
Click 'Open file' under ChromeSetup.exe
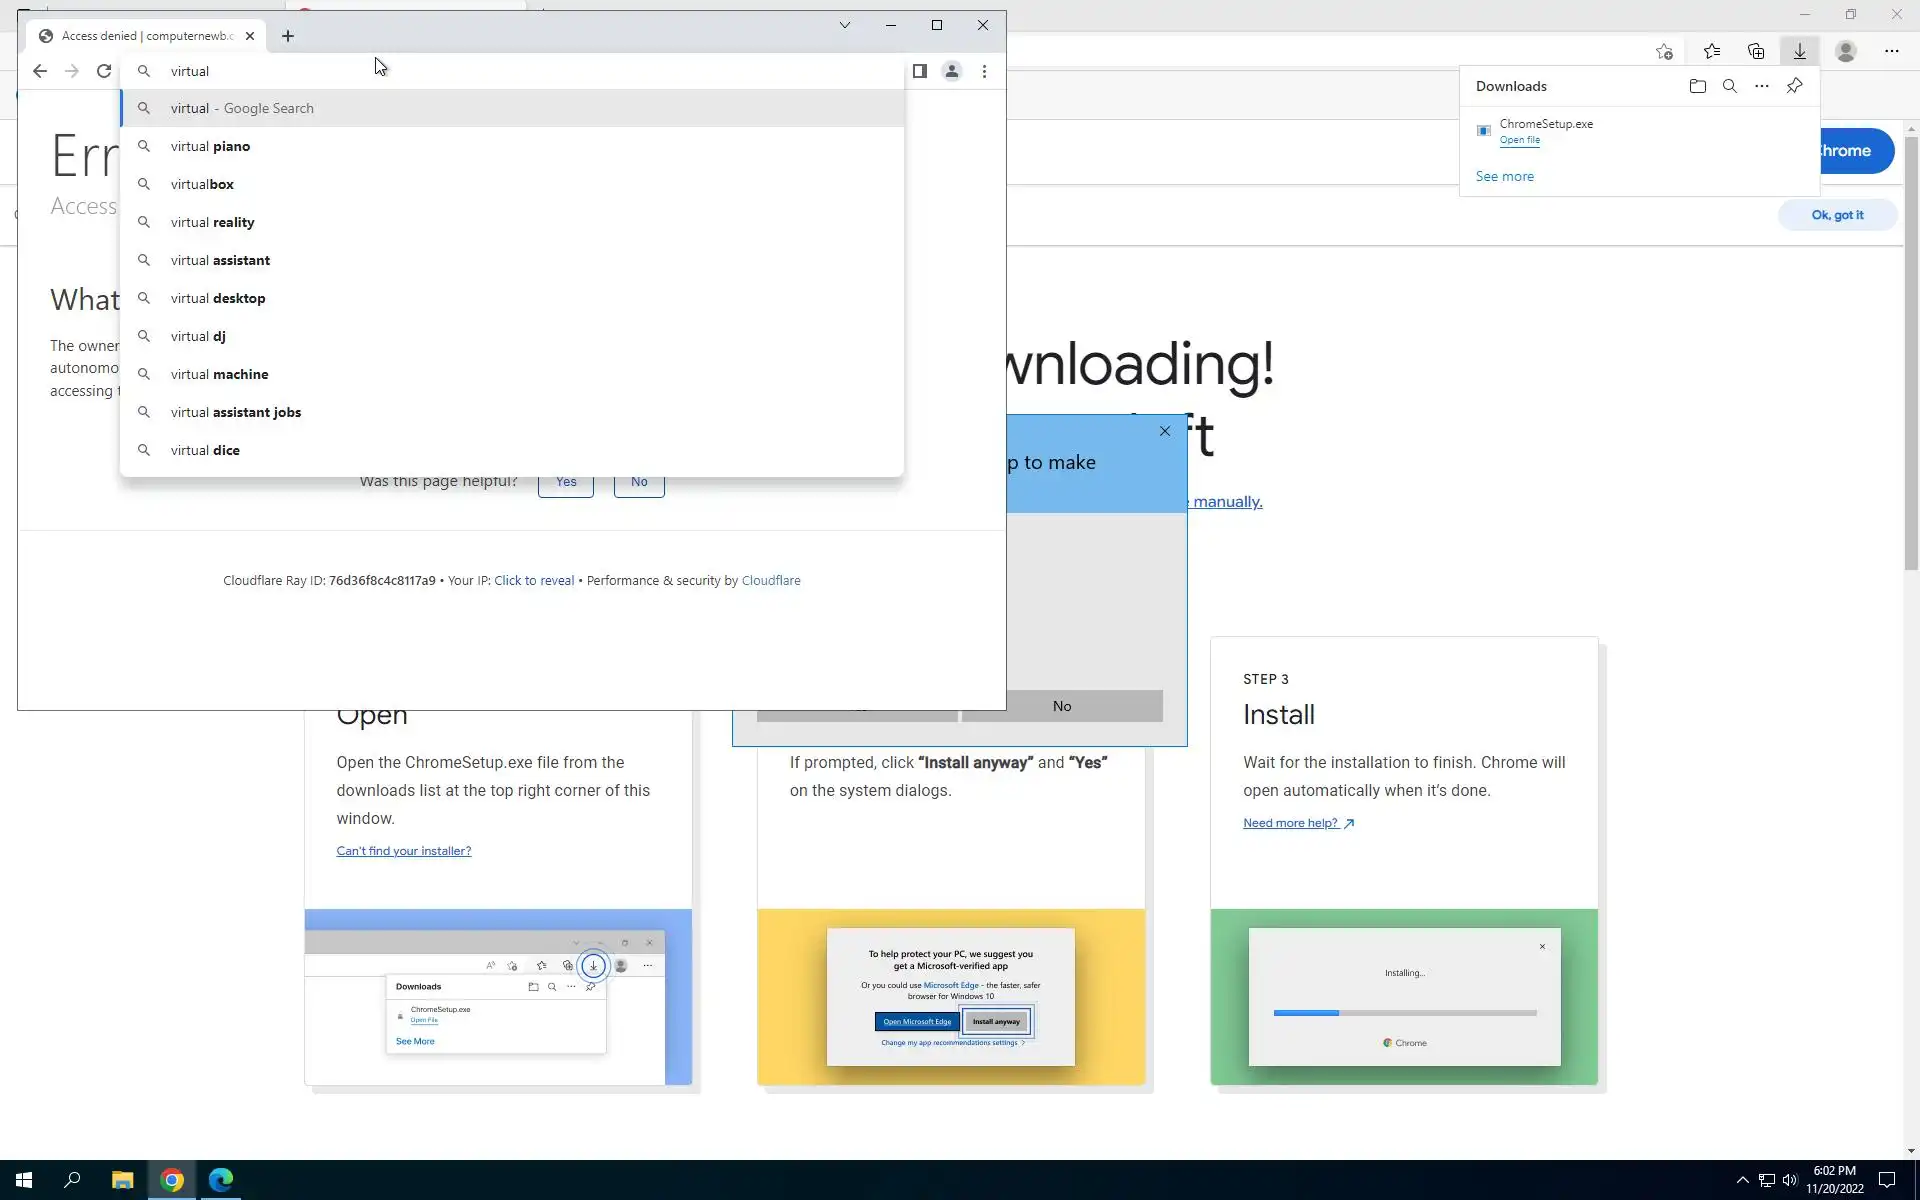pos(1519,140)
